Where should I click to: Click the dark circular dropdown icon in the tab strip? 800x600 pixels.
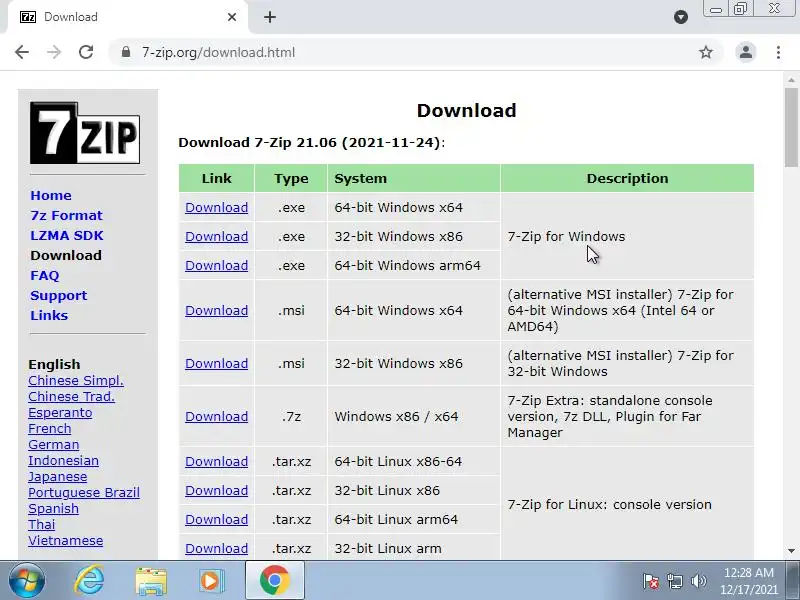coord(681,17)
